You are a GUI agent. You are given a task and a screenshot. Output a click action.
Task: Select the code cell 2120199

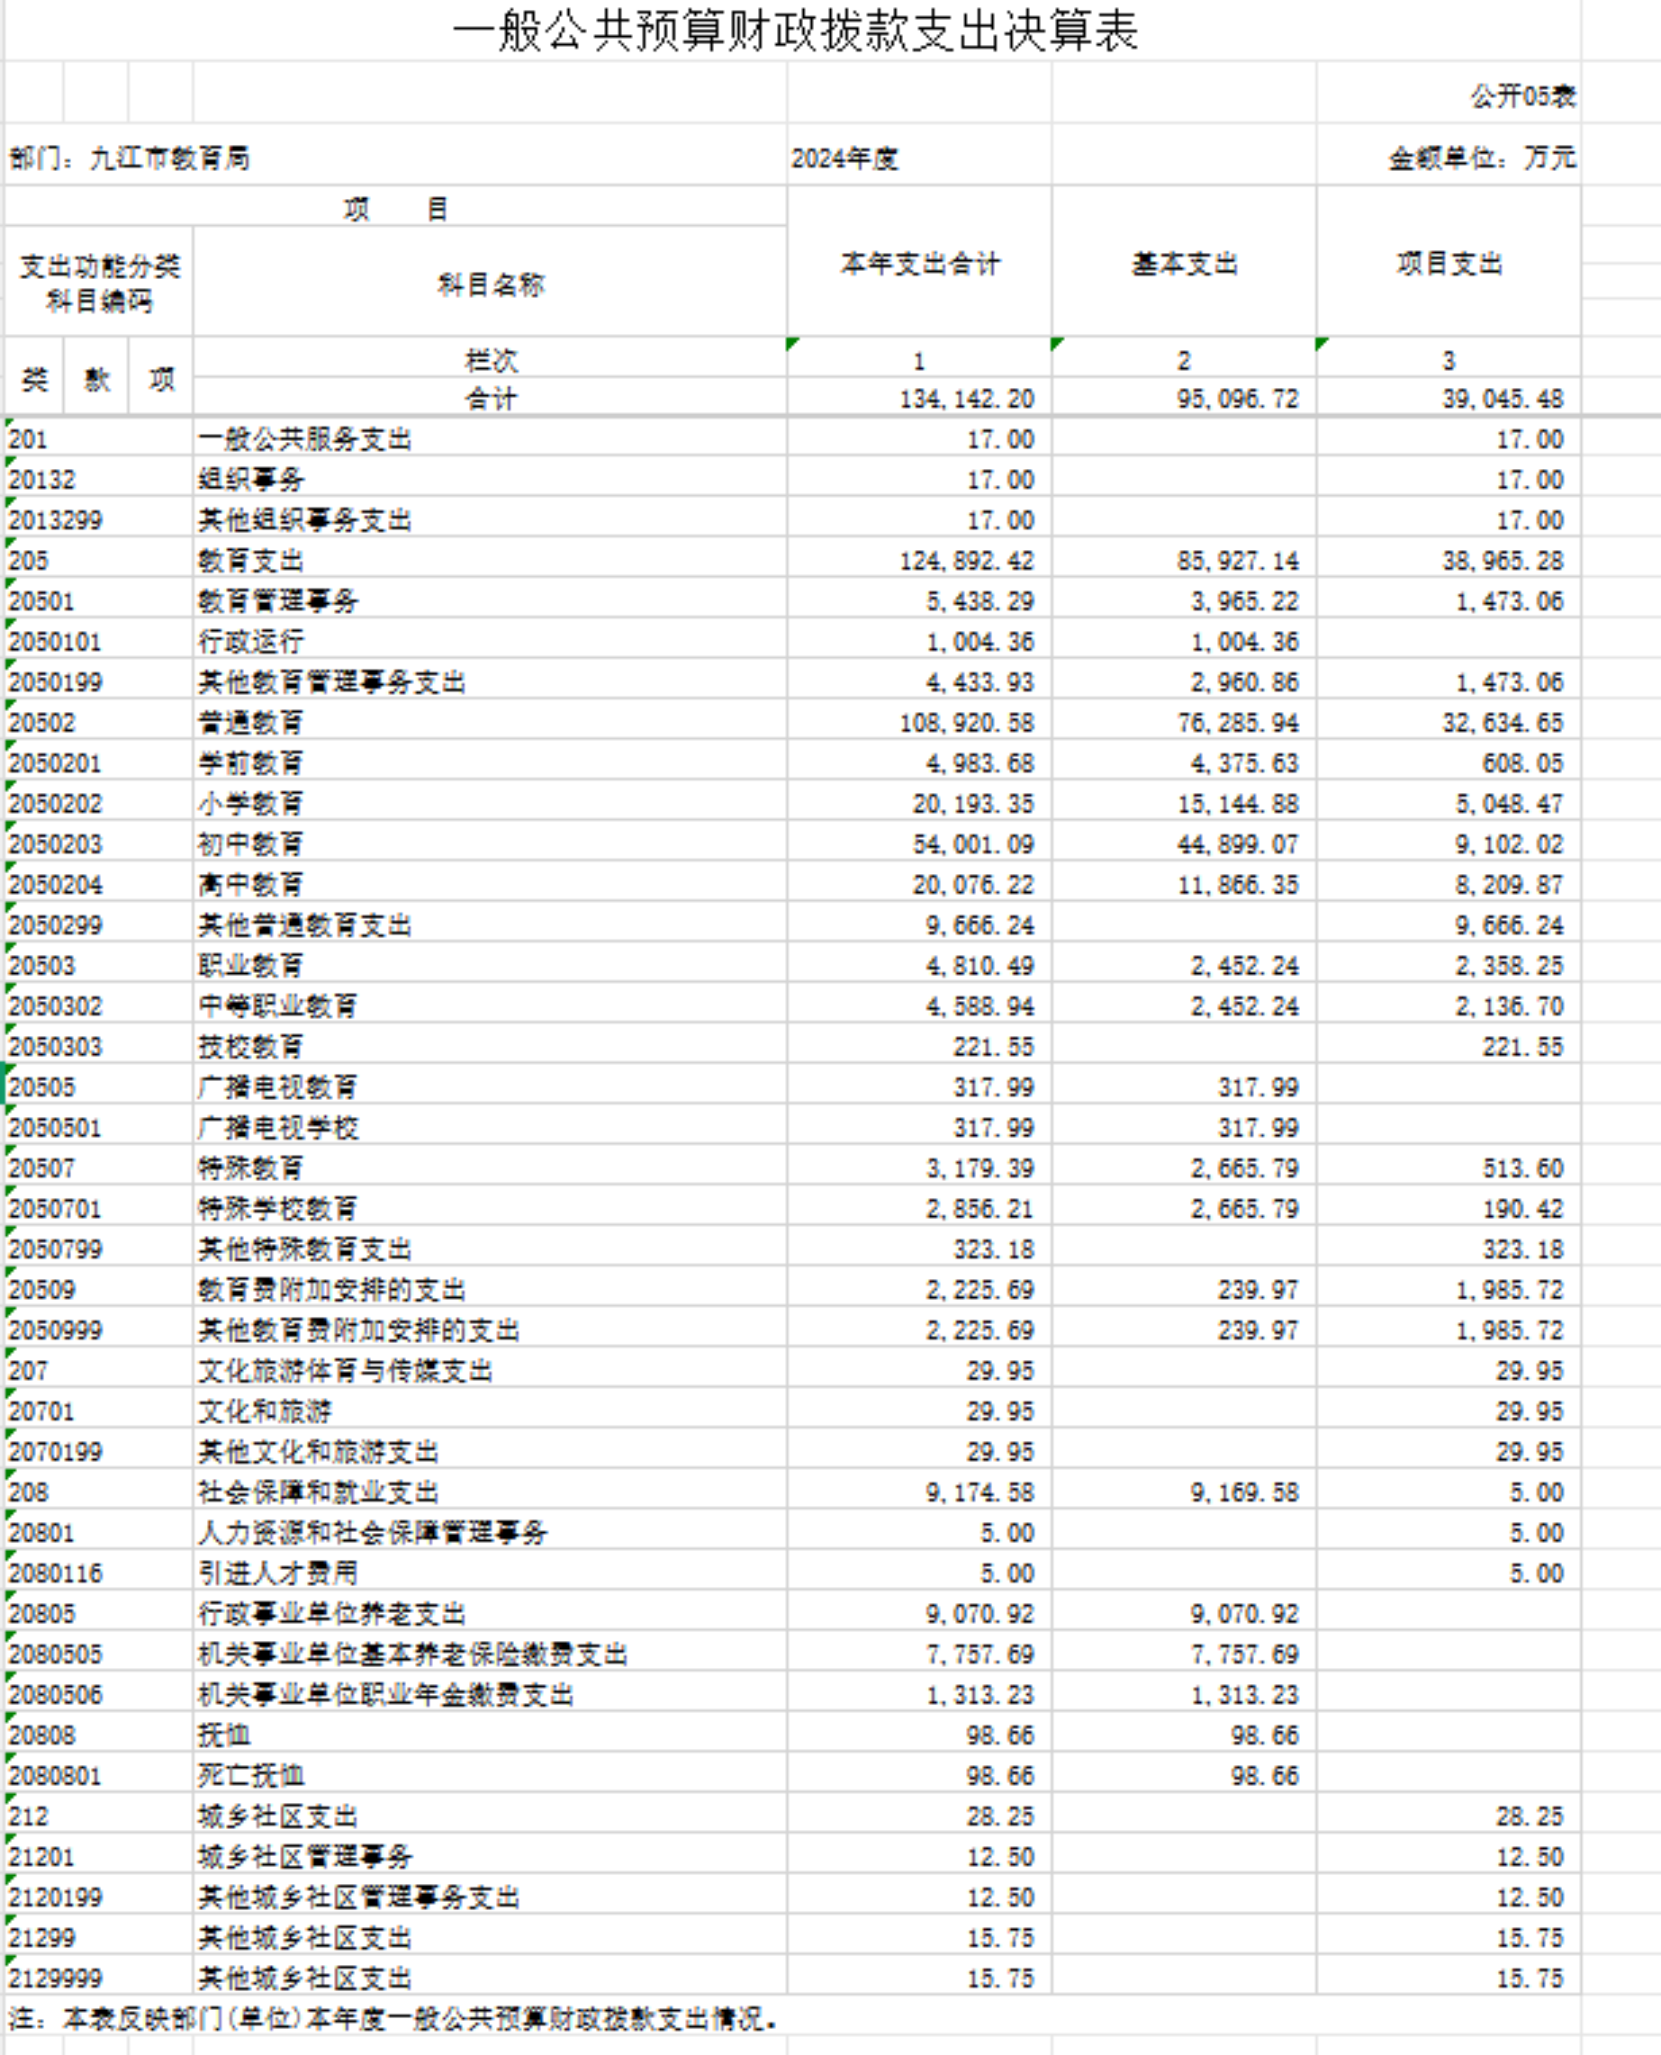[56, 1898]
